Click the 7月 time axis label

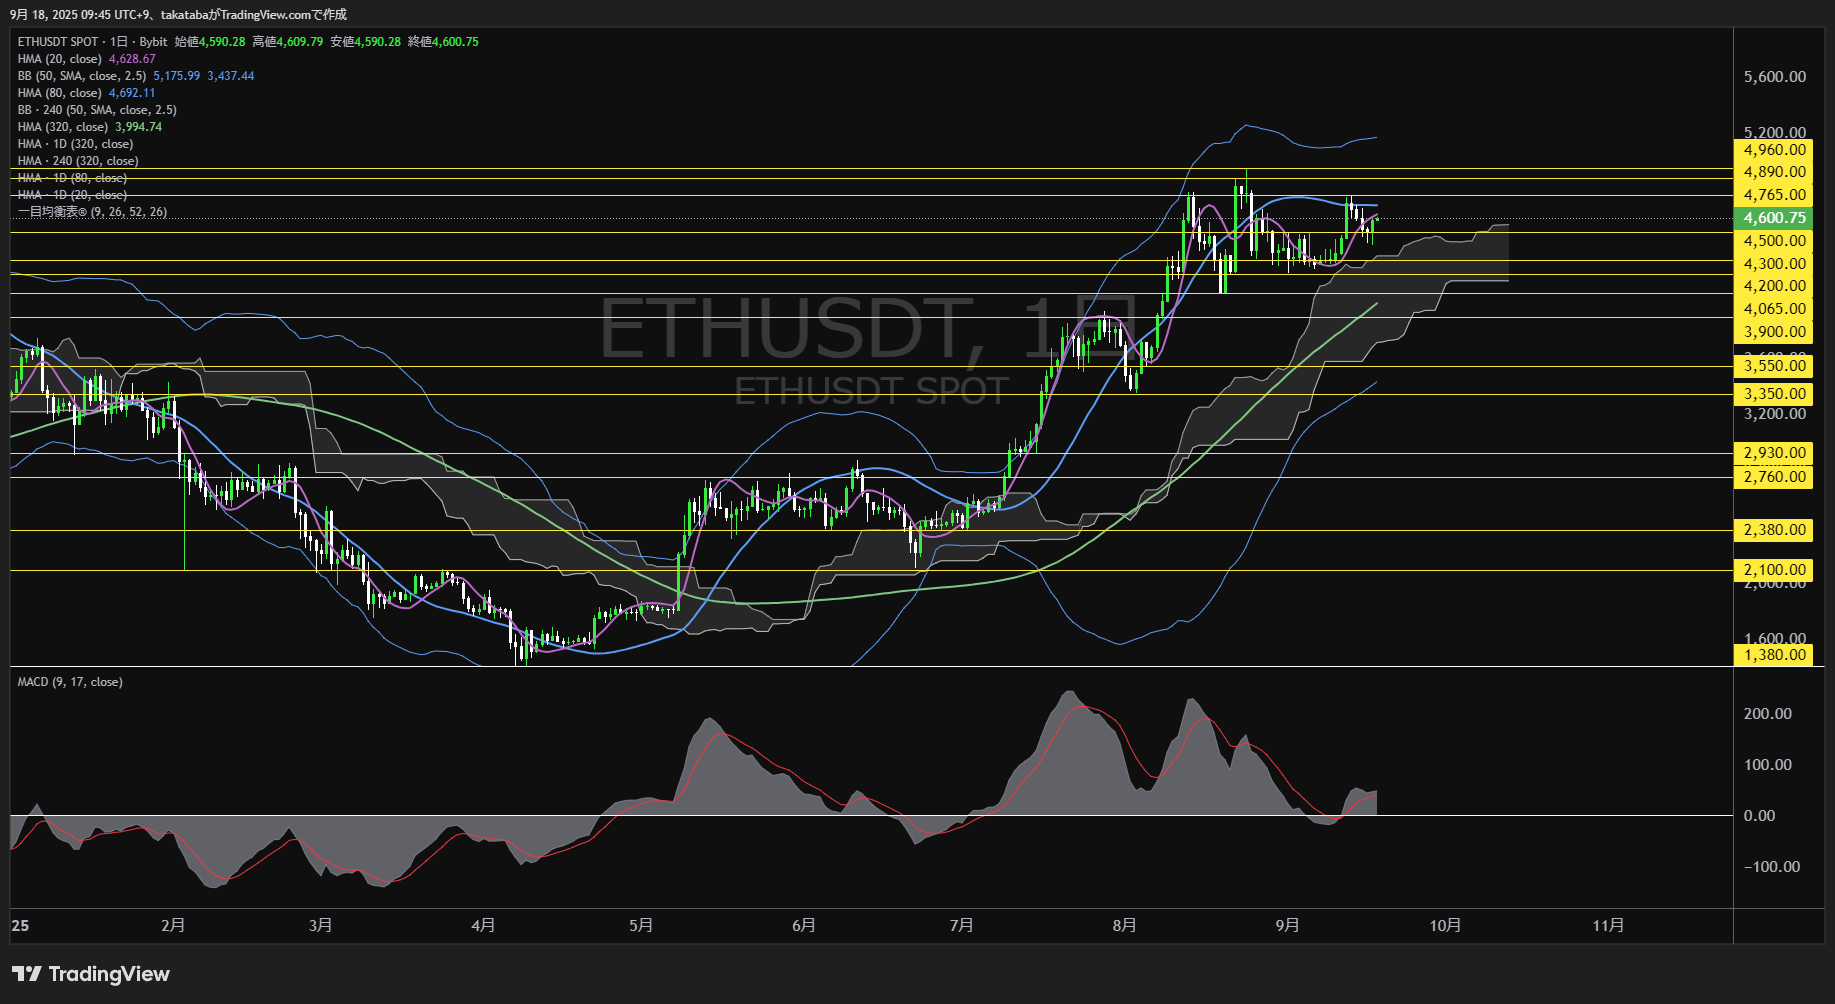pos(961,925)
